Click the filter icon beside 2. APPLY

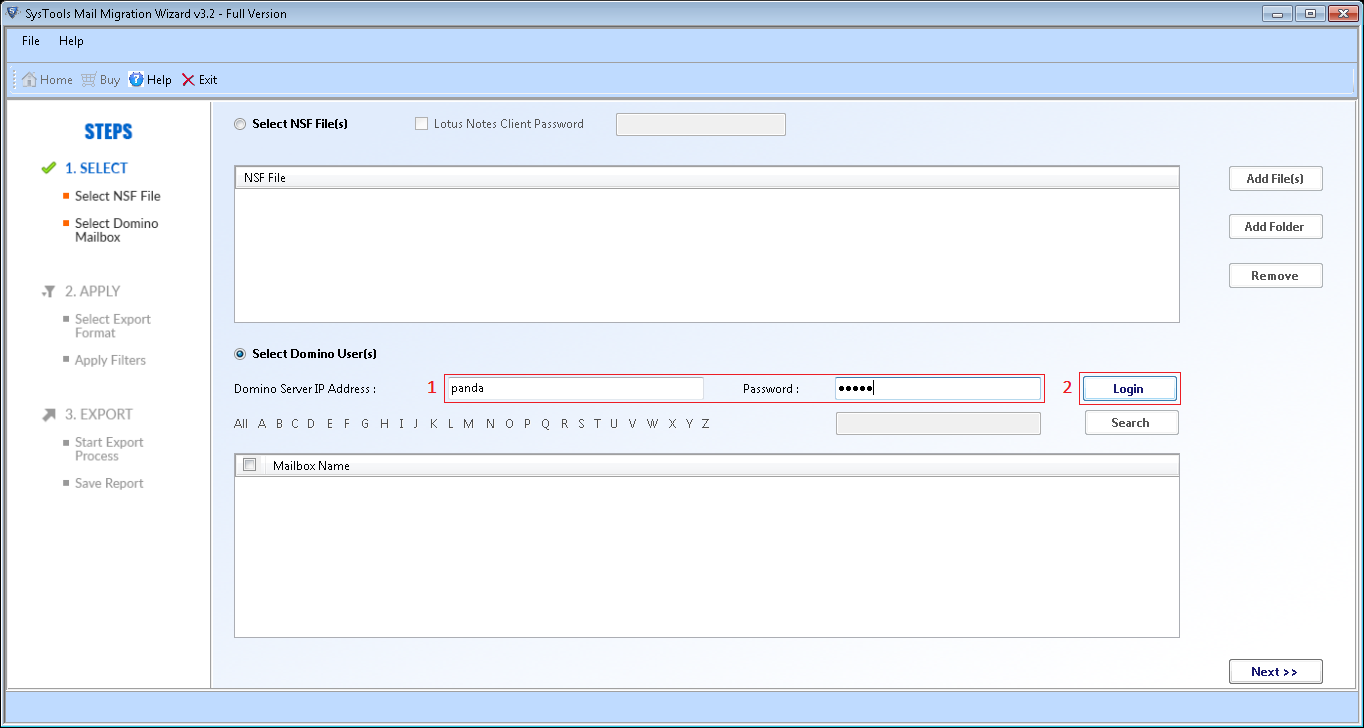48,291
